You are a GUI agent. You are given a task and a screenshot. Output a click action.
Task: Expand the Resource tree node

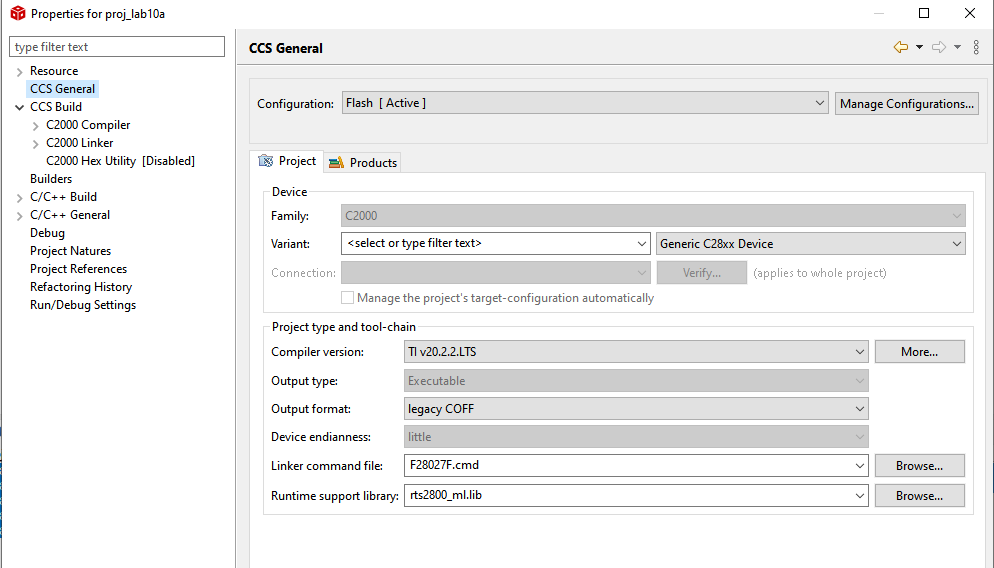20,72
